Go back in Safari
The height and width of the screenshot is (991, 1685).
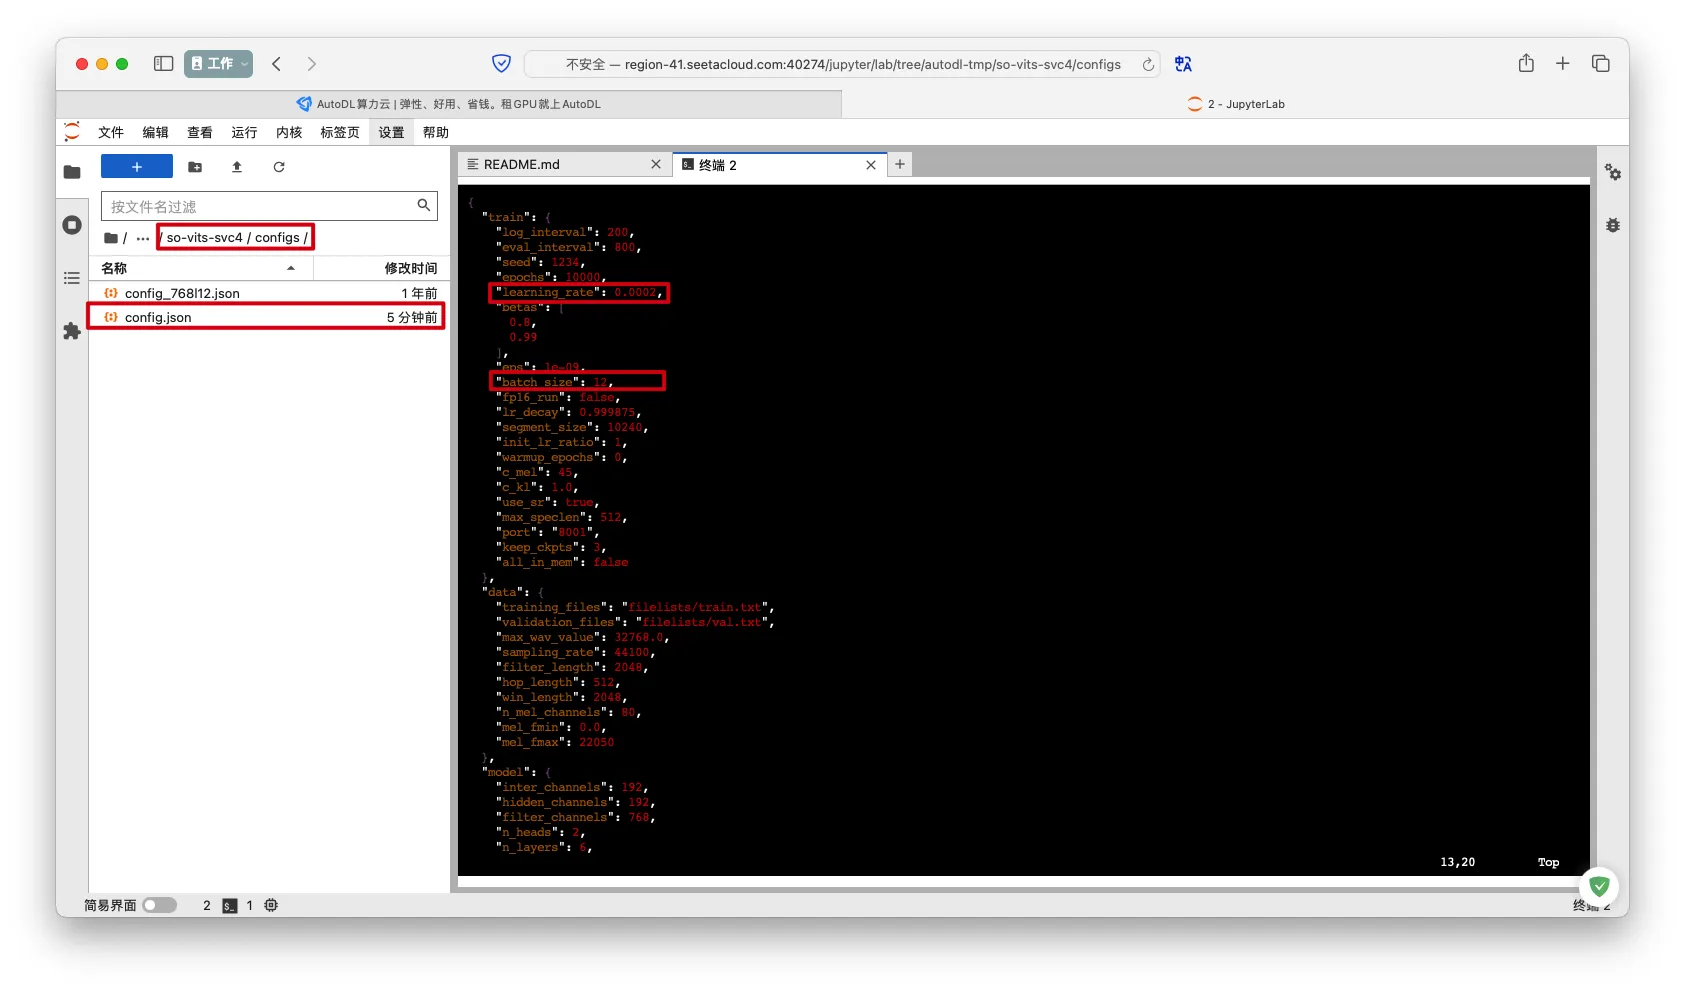[277, 64]
